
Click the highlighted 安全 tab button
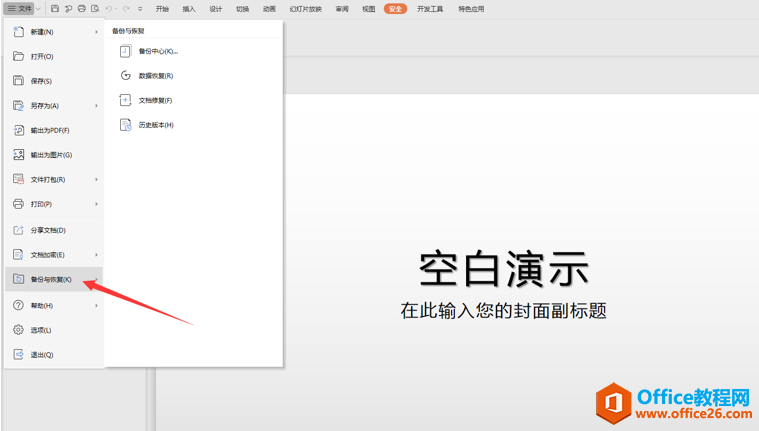pos(395,9)
